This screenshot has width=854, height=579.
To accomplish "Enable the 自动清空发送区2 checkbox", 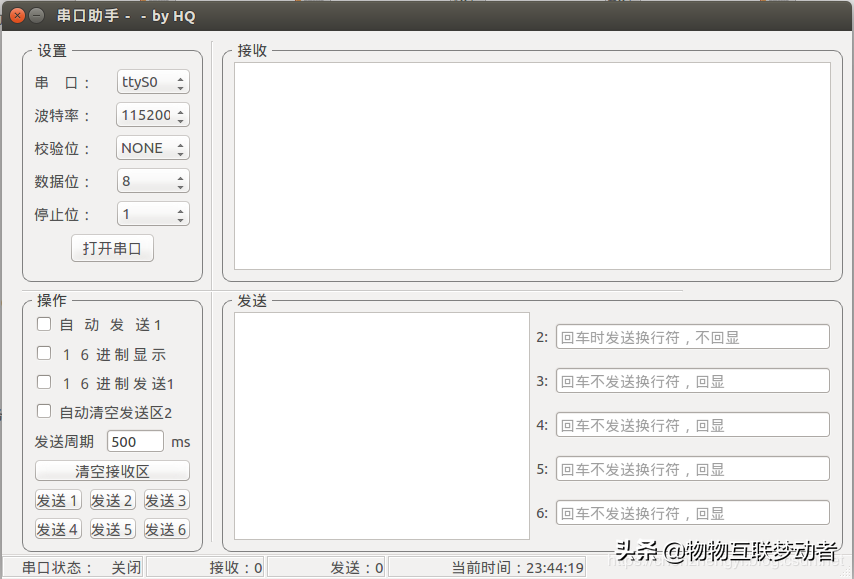I will (44, 411).
